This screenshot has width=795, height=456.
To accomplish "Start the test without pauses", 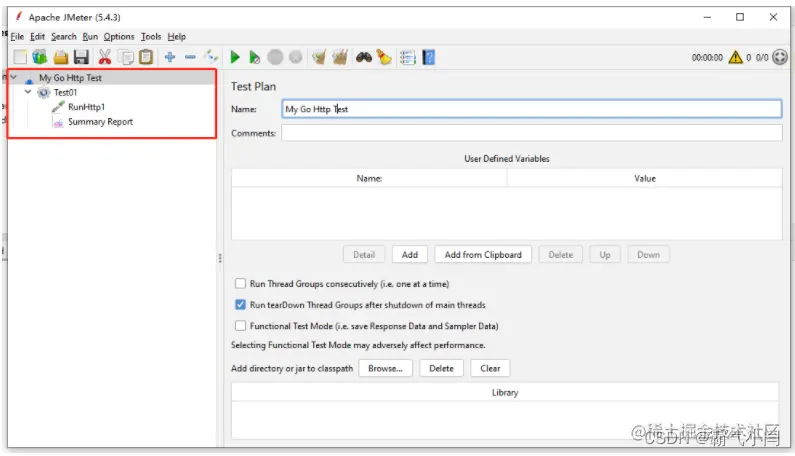I will pyautogui.click(x=255, y=57).
